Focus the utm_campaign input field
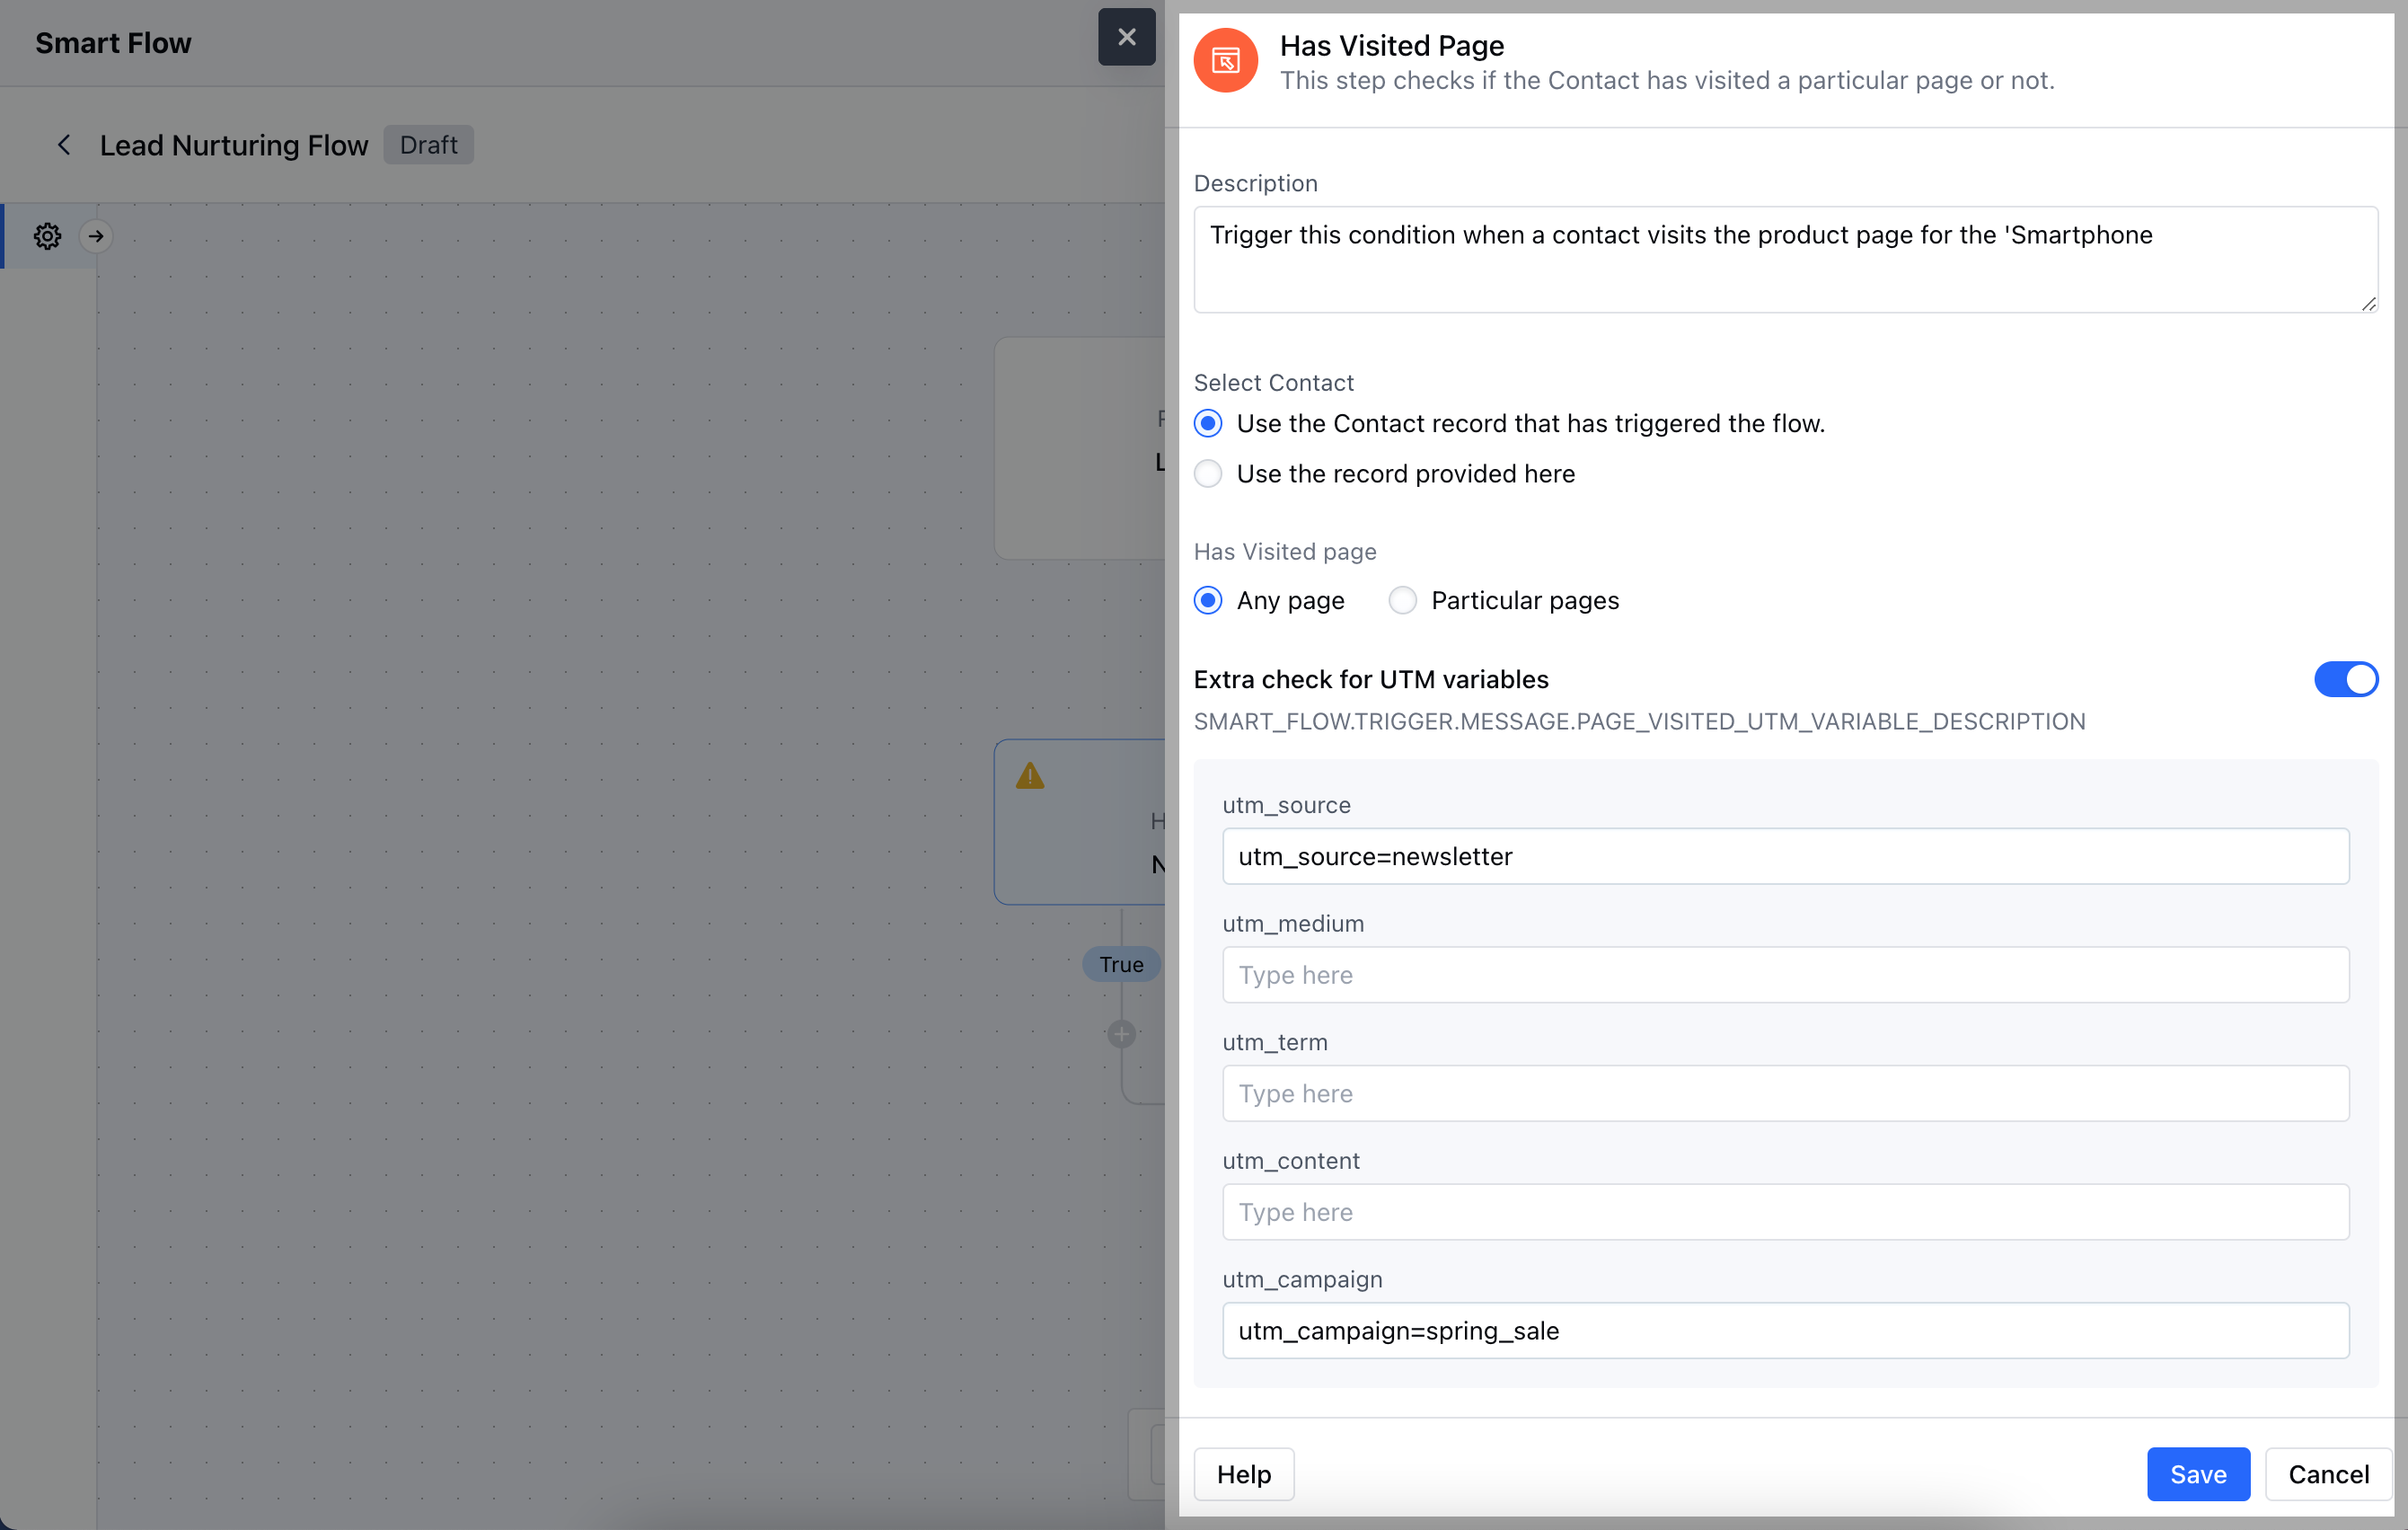 [1785, 1330]
